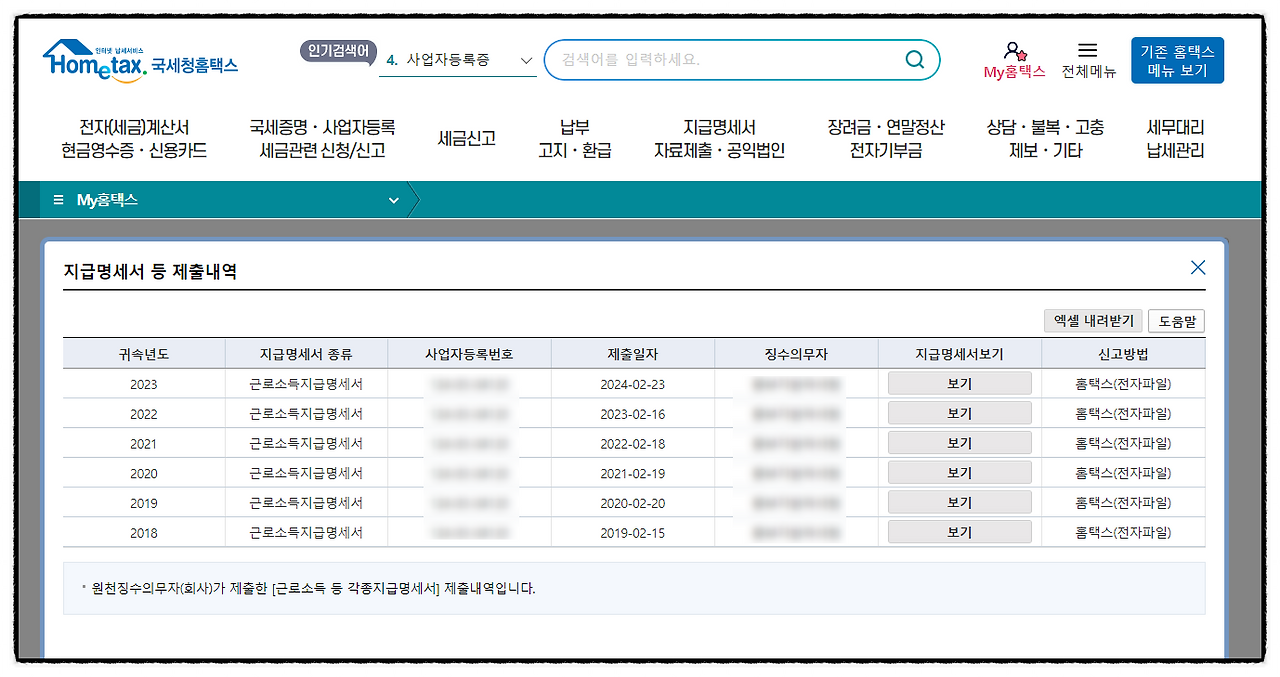This screenshot has height=677, width=1280.
Task: Open 상담·불복·고충 제보·기타 menu
Action: pyautogui.click(x=1045, y=139)
